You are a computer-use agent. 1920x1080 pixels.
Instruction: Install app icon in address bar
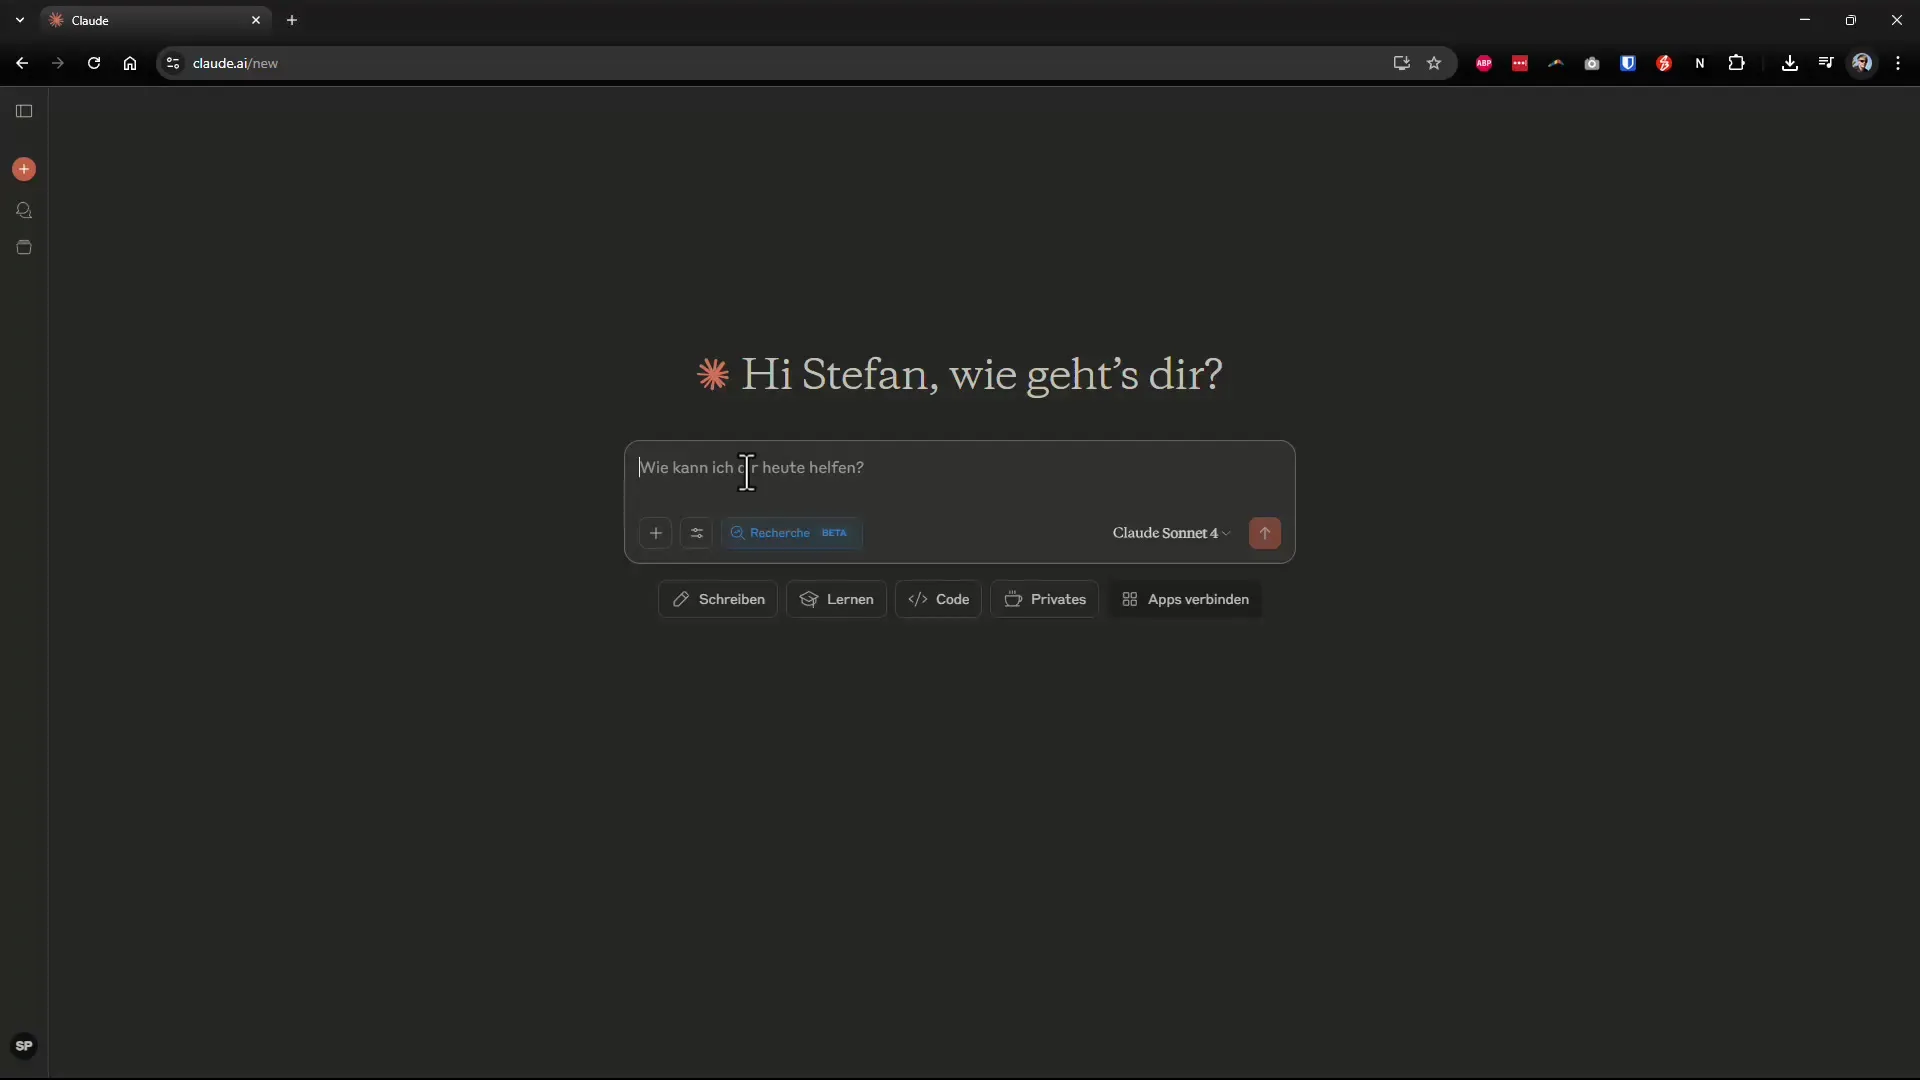coord(1402,63)
